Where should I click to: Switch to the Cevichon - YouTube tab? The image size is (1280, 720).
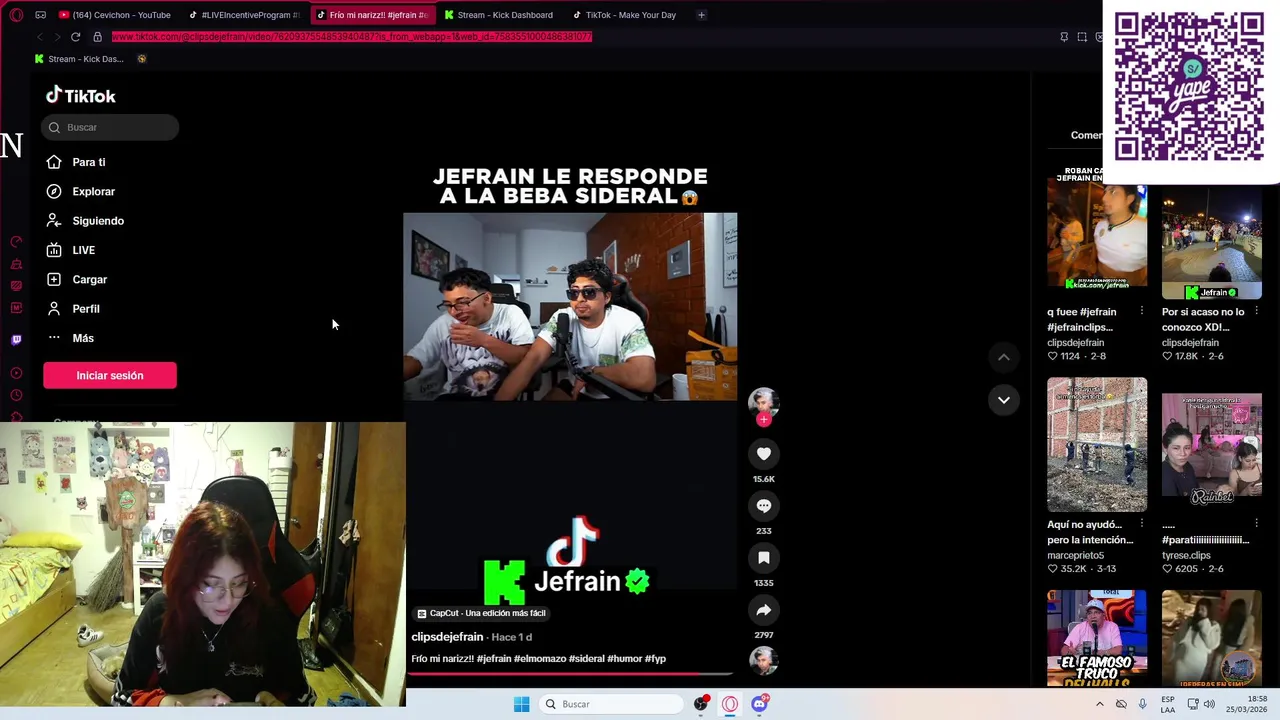tap(115, 15)
